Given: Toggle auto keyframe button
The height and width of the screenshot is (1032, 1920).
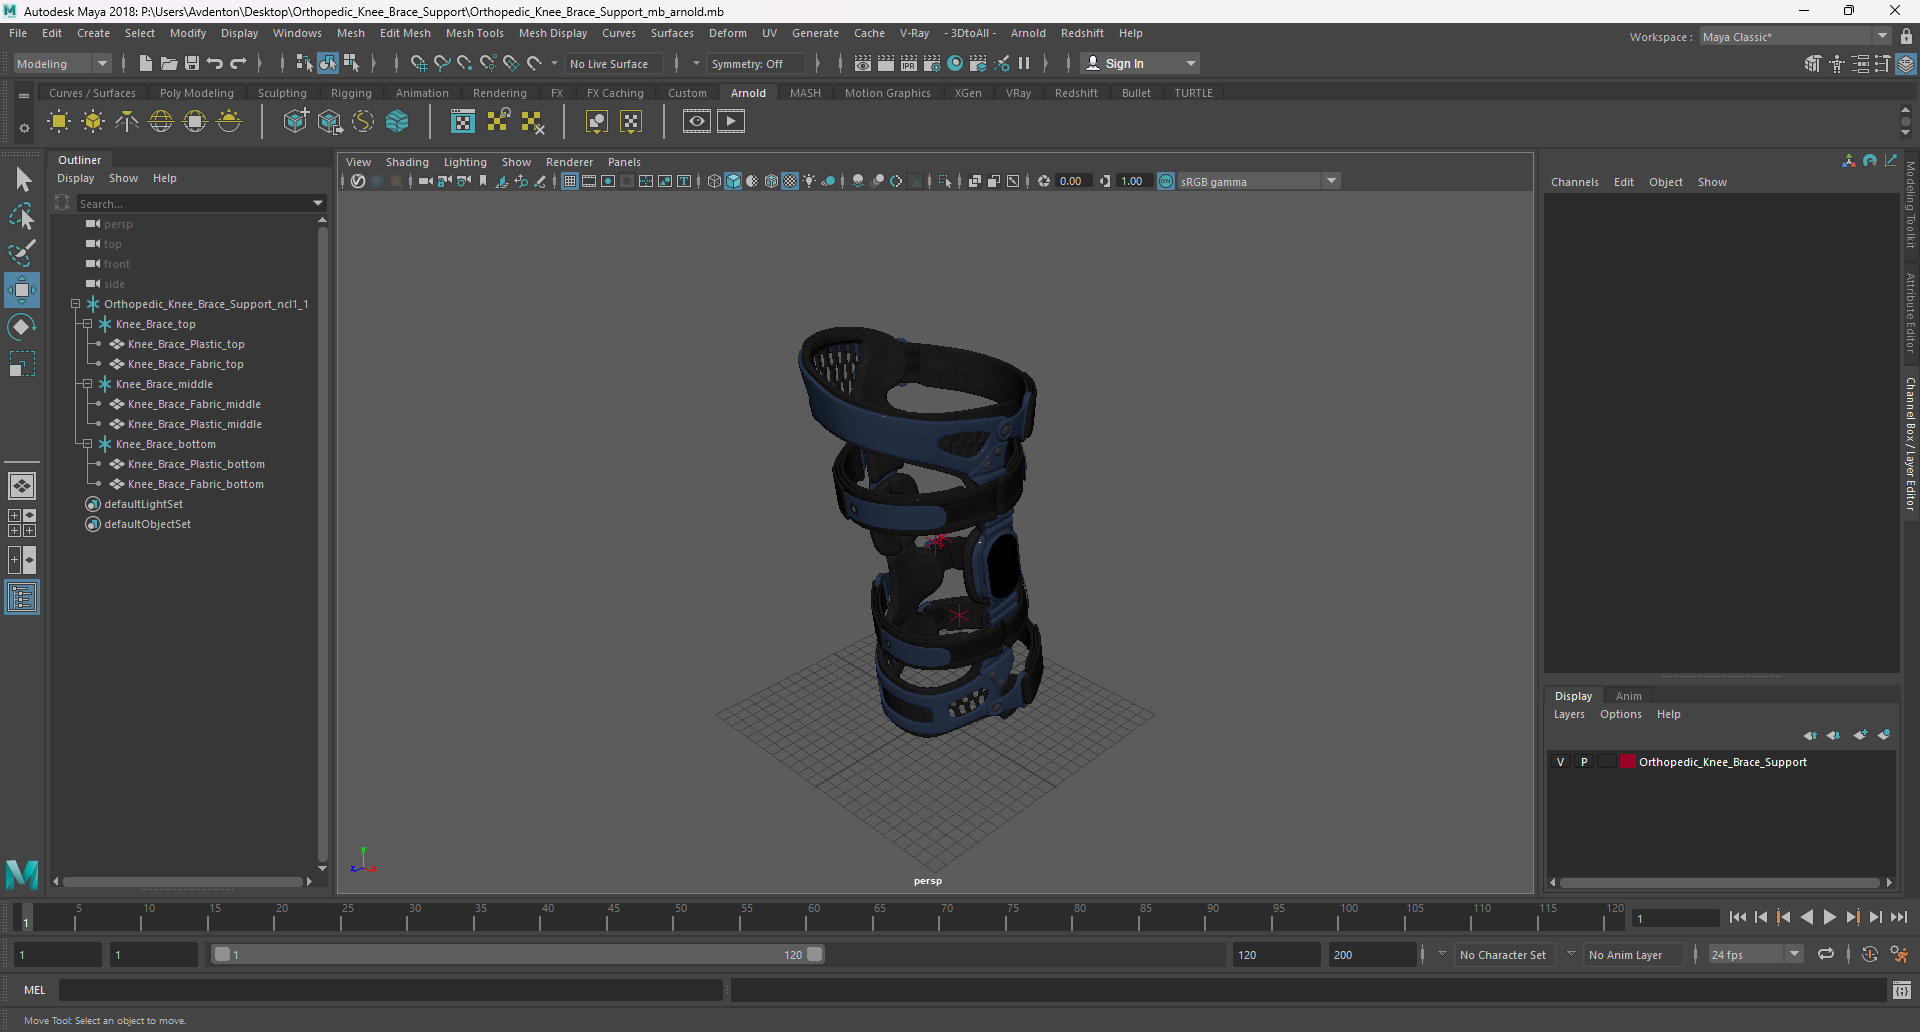Looking at the screenshot, I should tap(1870, 954).
